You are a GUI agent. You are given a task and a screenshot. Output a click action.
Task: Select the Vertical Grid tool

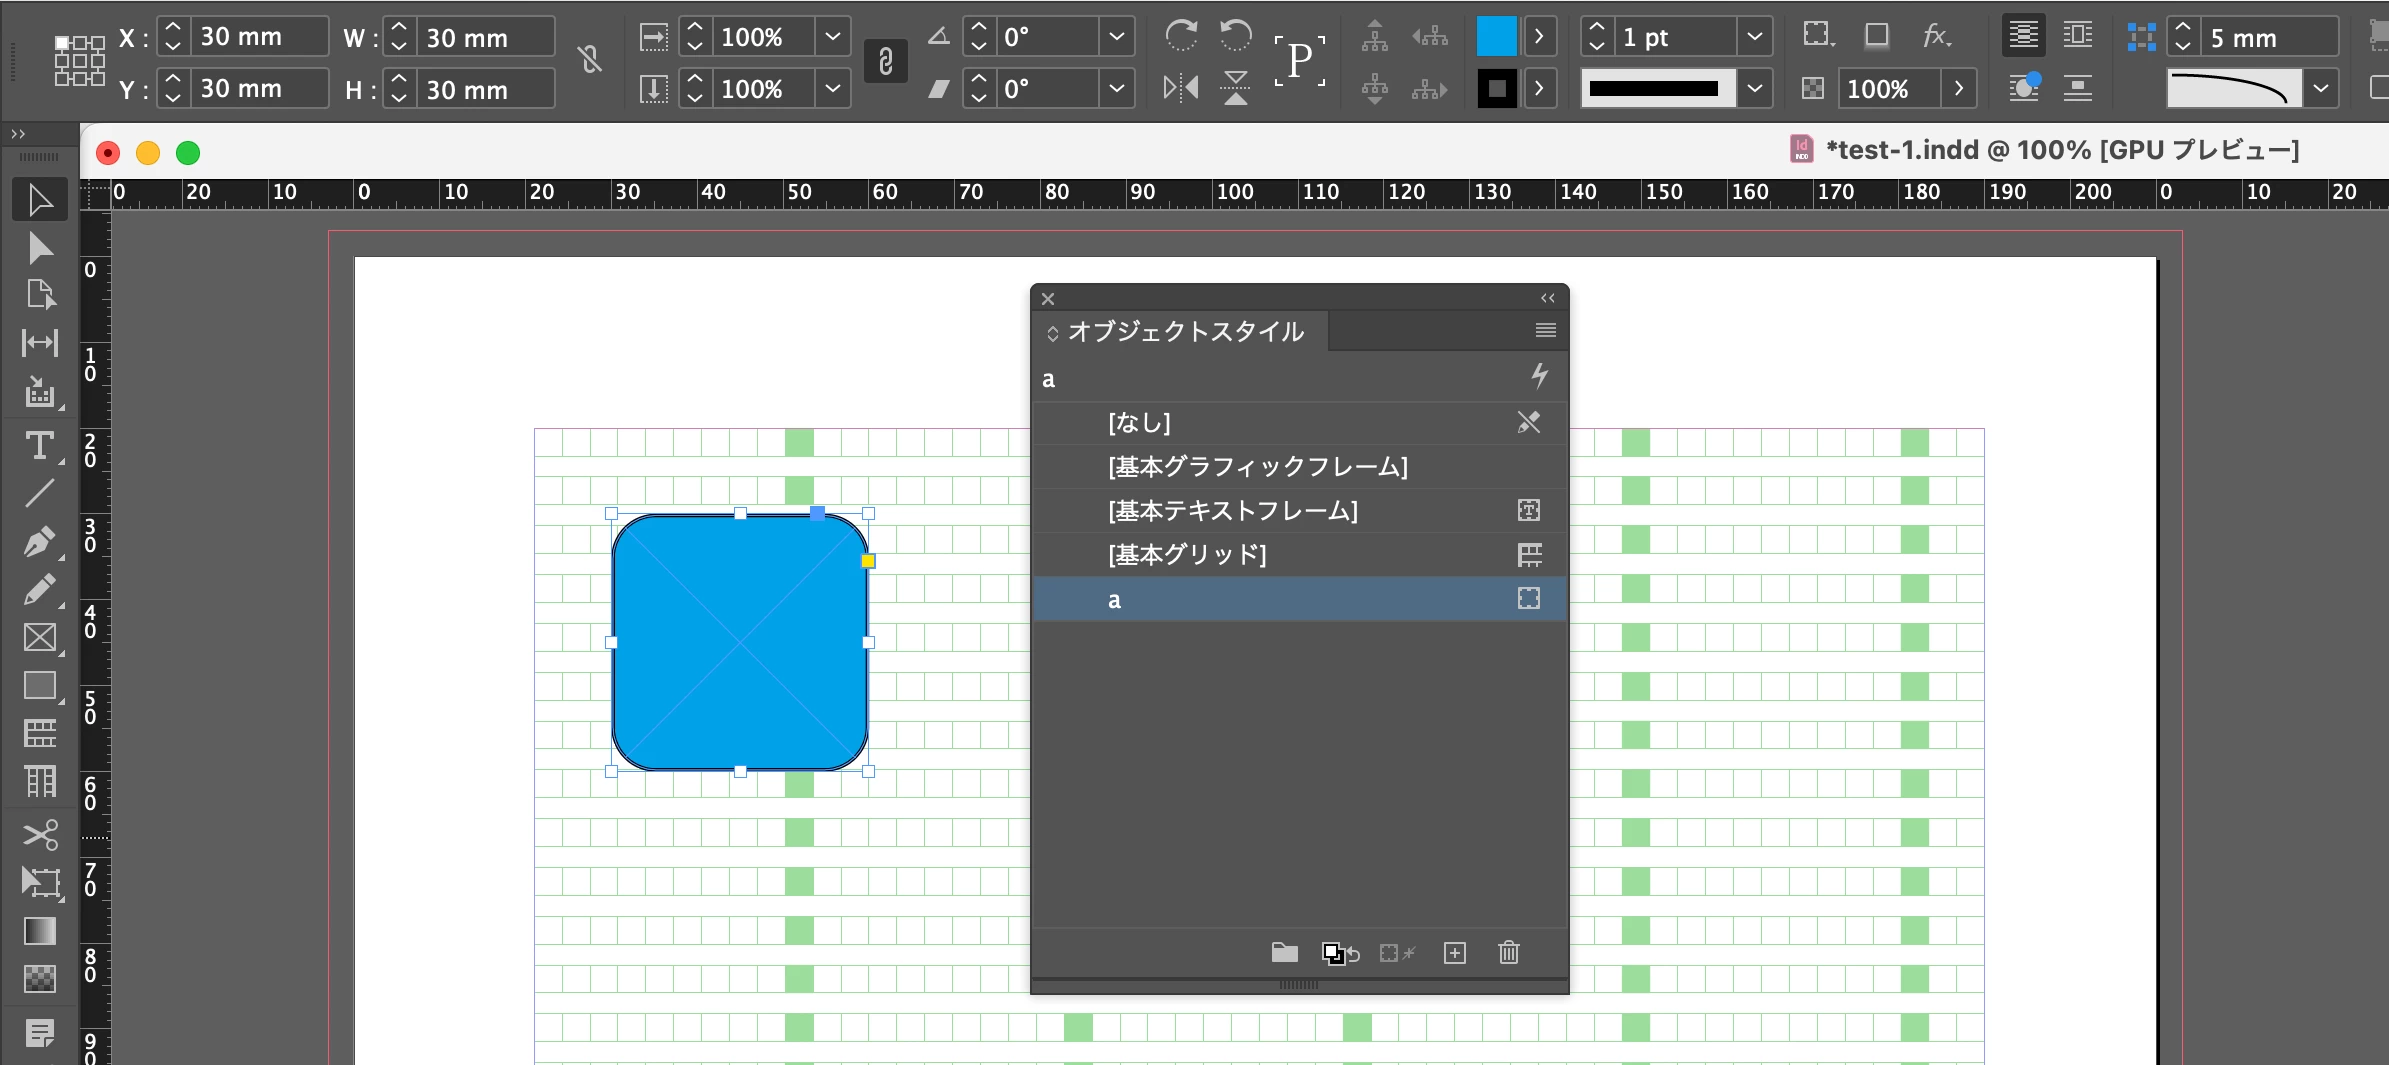(x=40, y=781)
